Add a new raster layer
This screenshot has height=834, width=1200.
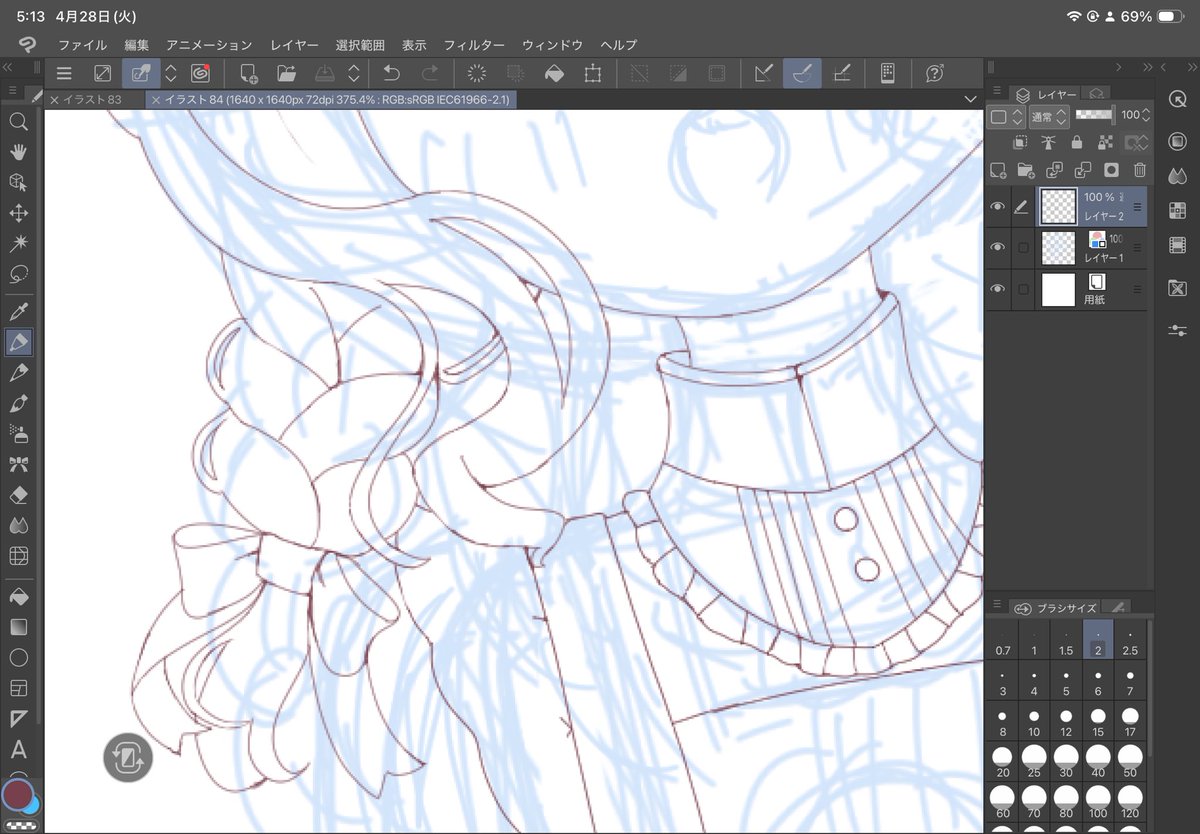(x=997, y=170)
